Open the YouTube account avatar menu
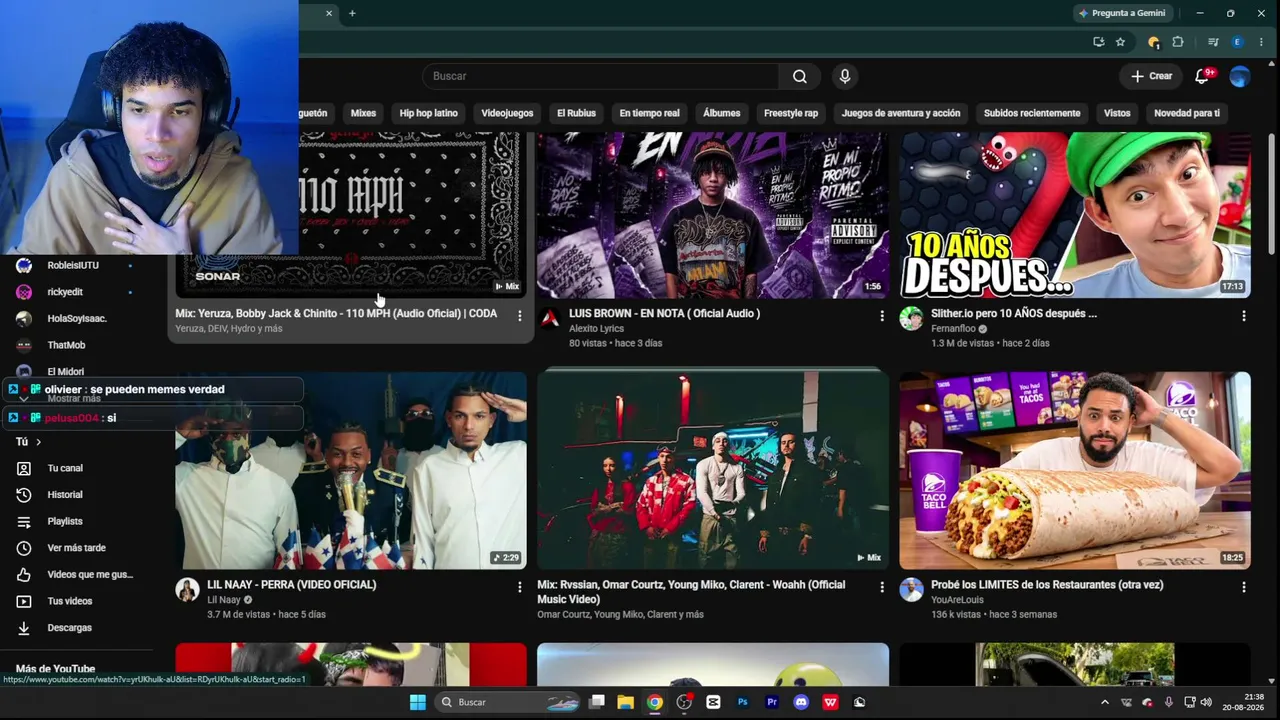This screenshot has width=1280, height=720. click(1240, 76)
